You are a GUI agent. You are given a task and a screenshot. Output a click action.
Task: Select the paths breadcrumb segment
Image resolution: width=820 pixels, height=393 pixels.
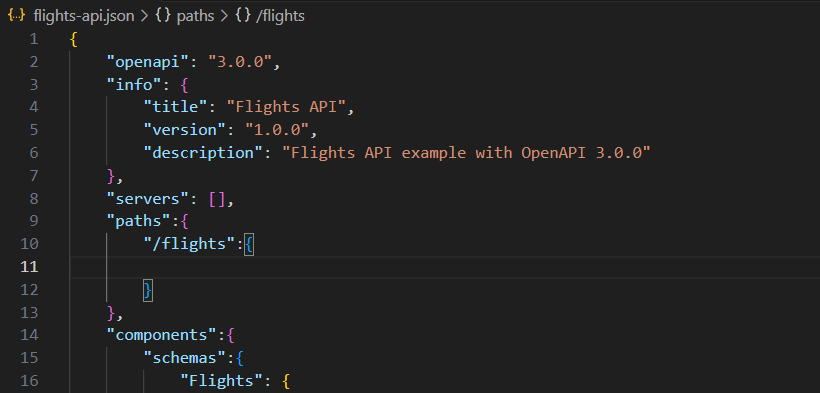(195, 16)
